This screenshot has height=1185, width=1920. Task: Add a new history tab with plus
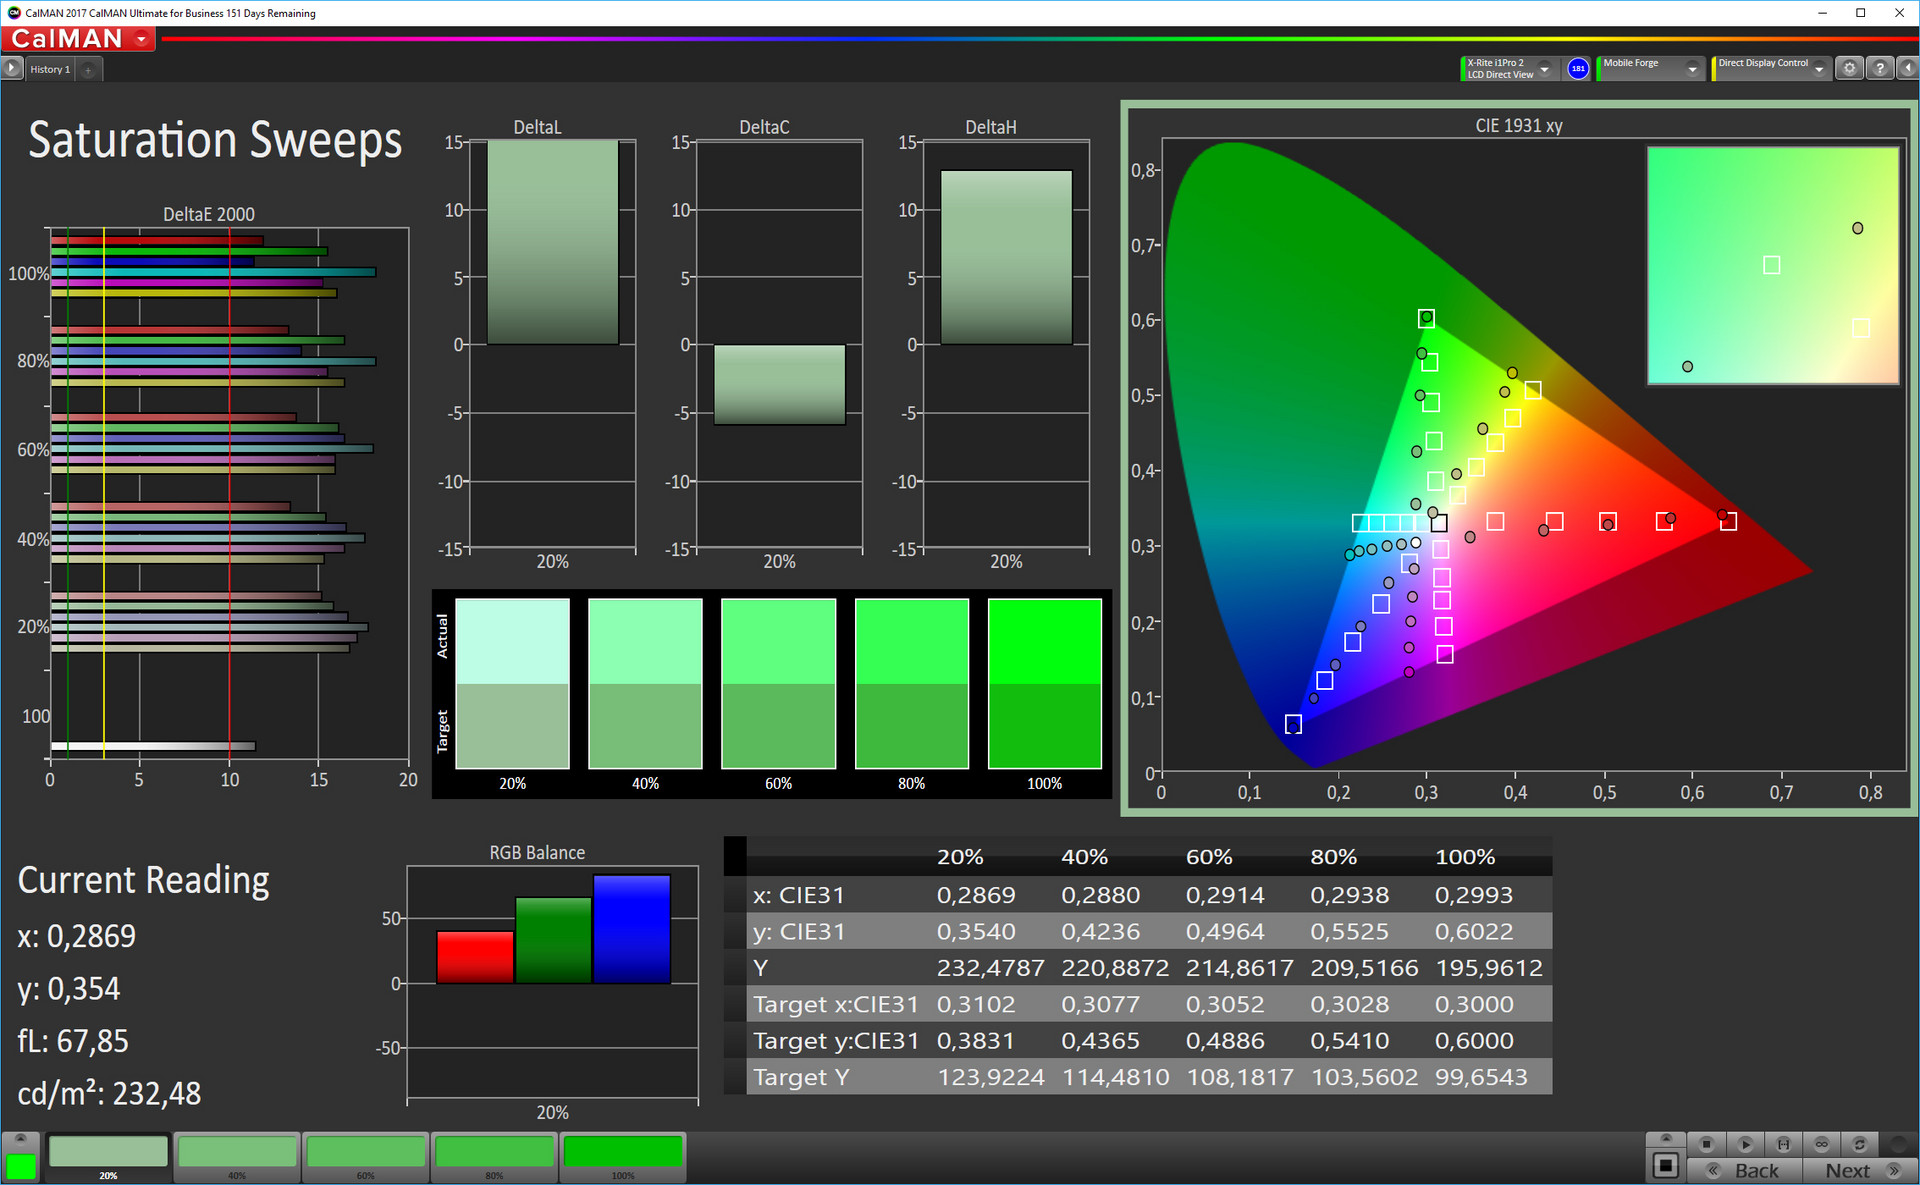(89, 69)
